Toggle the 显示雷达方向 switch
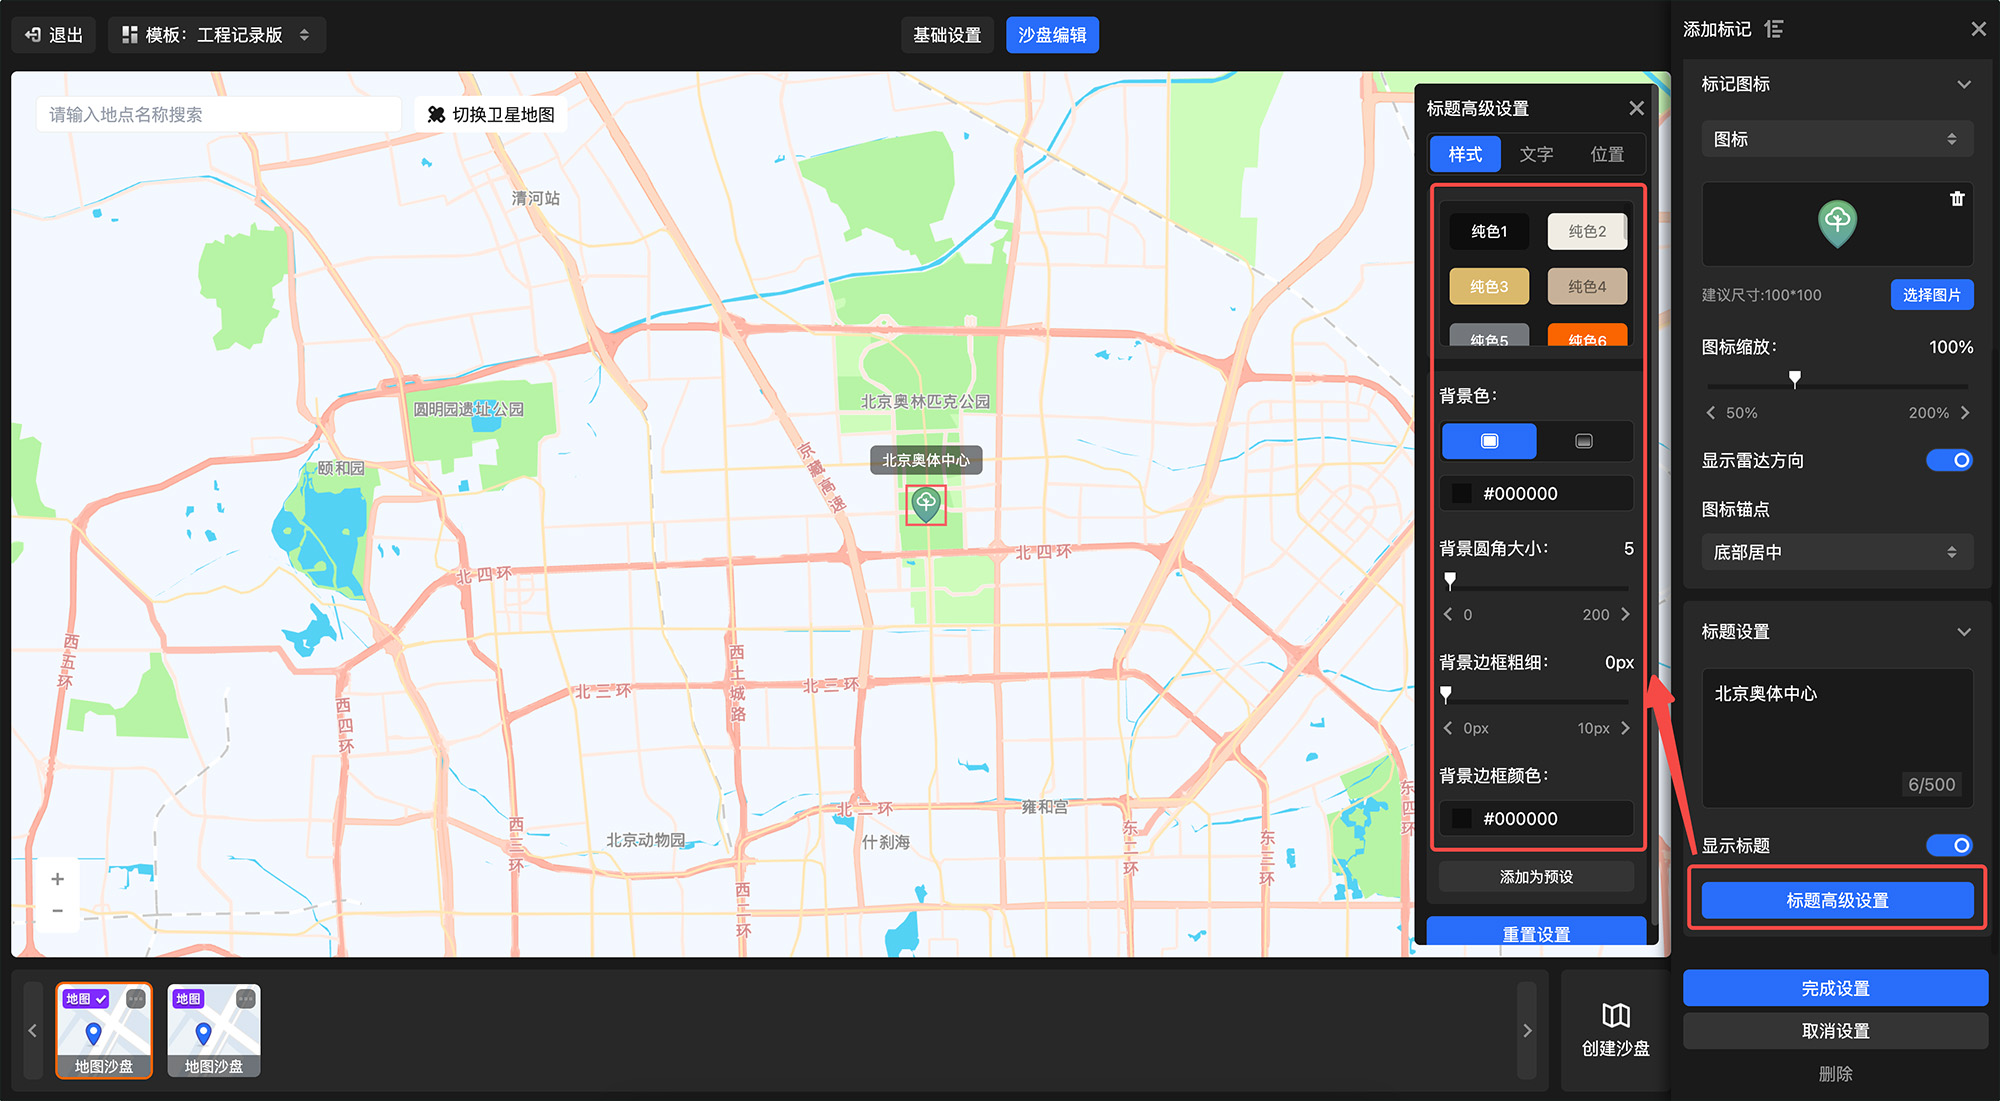This screenshot has height=1101, width=2000. click(x=1948, y=460)
